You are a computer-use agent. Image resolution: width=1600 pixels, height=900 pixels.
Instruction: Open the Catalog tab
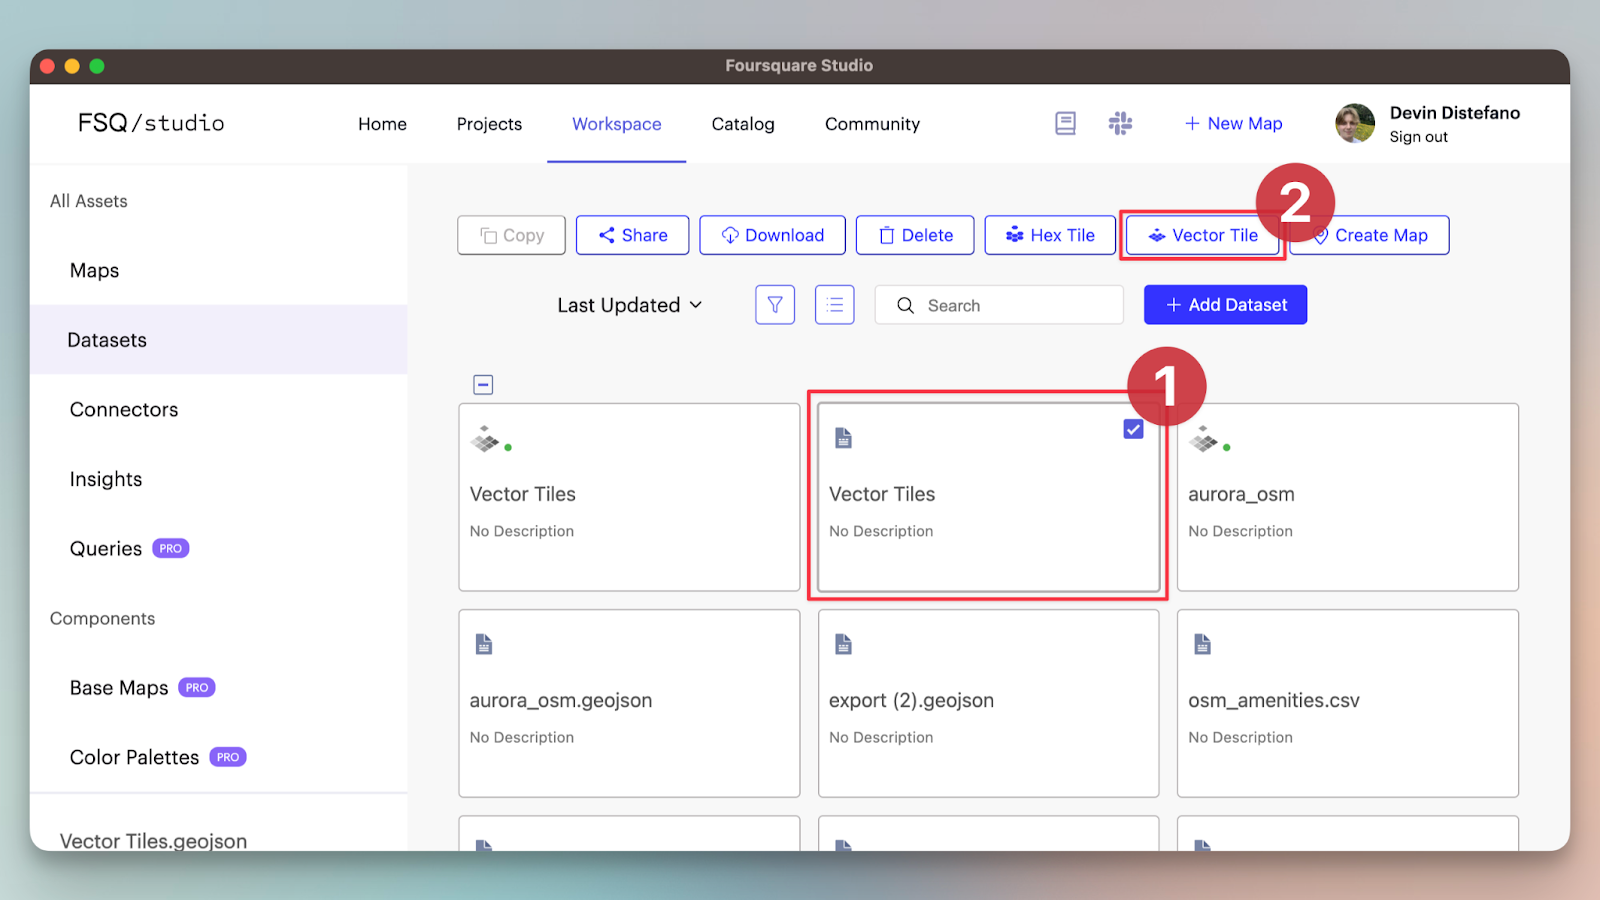[743, 124]
